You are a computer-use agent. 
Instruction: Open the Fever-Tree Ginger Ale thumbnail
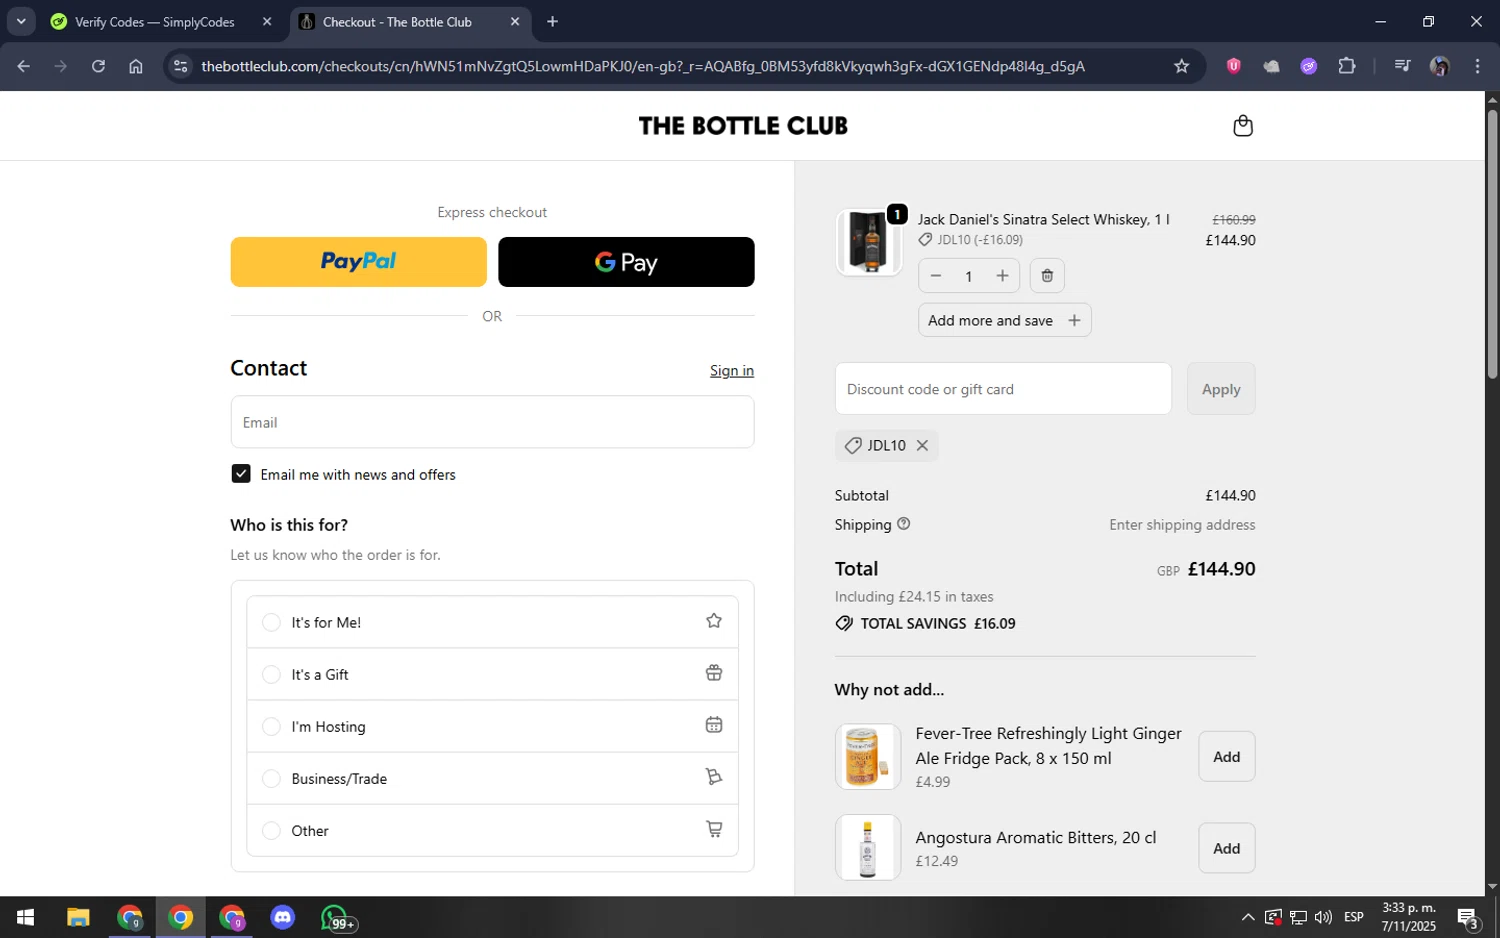(x=868, y=757)
